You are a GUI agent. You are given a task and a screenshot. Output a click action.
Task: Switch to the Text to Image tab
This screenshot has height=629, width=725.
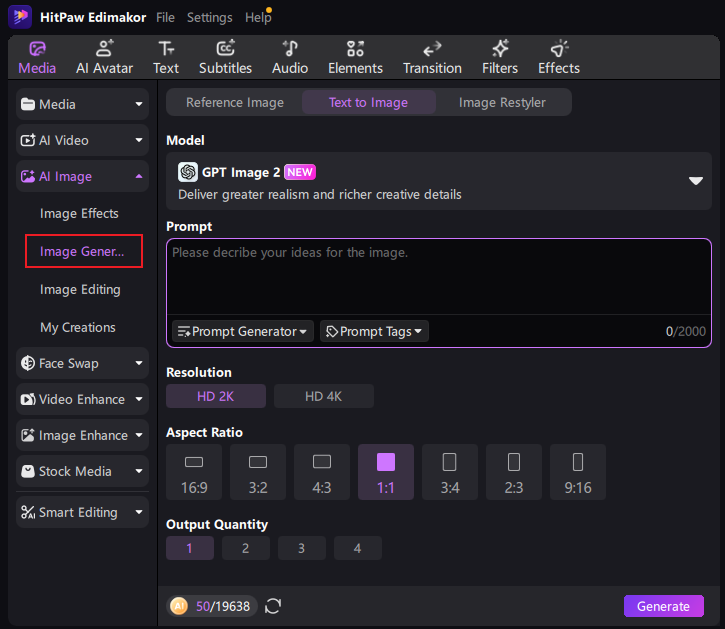[x=369, y=102]
